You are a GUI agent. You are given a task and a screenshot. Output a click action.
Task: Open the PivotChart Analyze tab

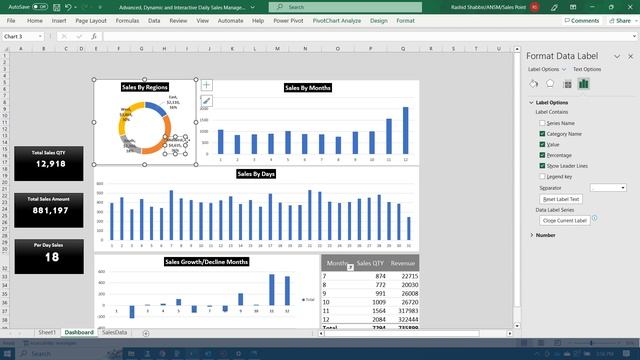click(337, 20)
